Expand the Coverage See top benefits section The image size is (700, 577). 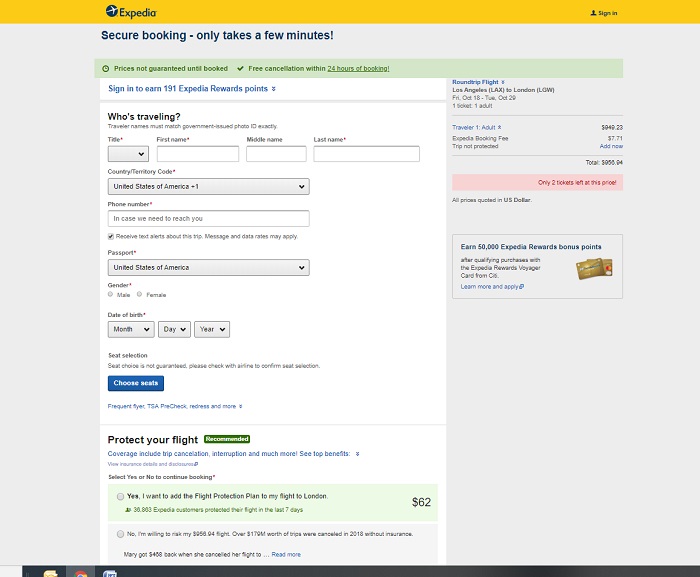(233, 454)
